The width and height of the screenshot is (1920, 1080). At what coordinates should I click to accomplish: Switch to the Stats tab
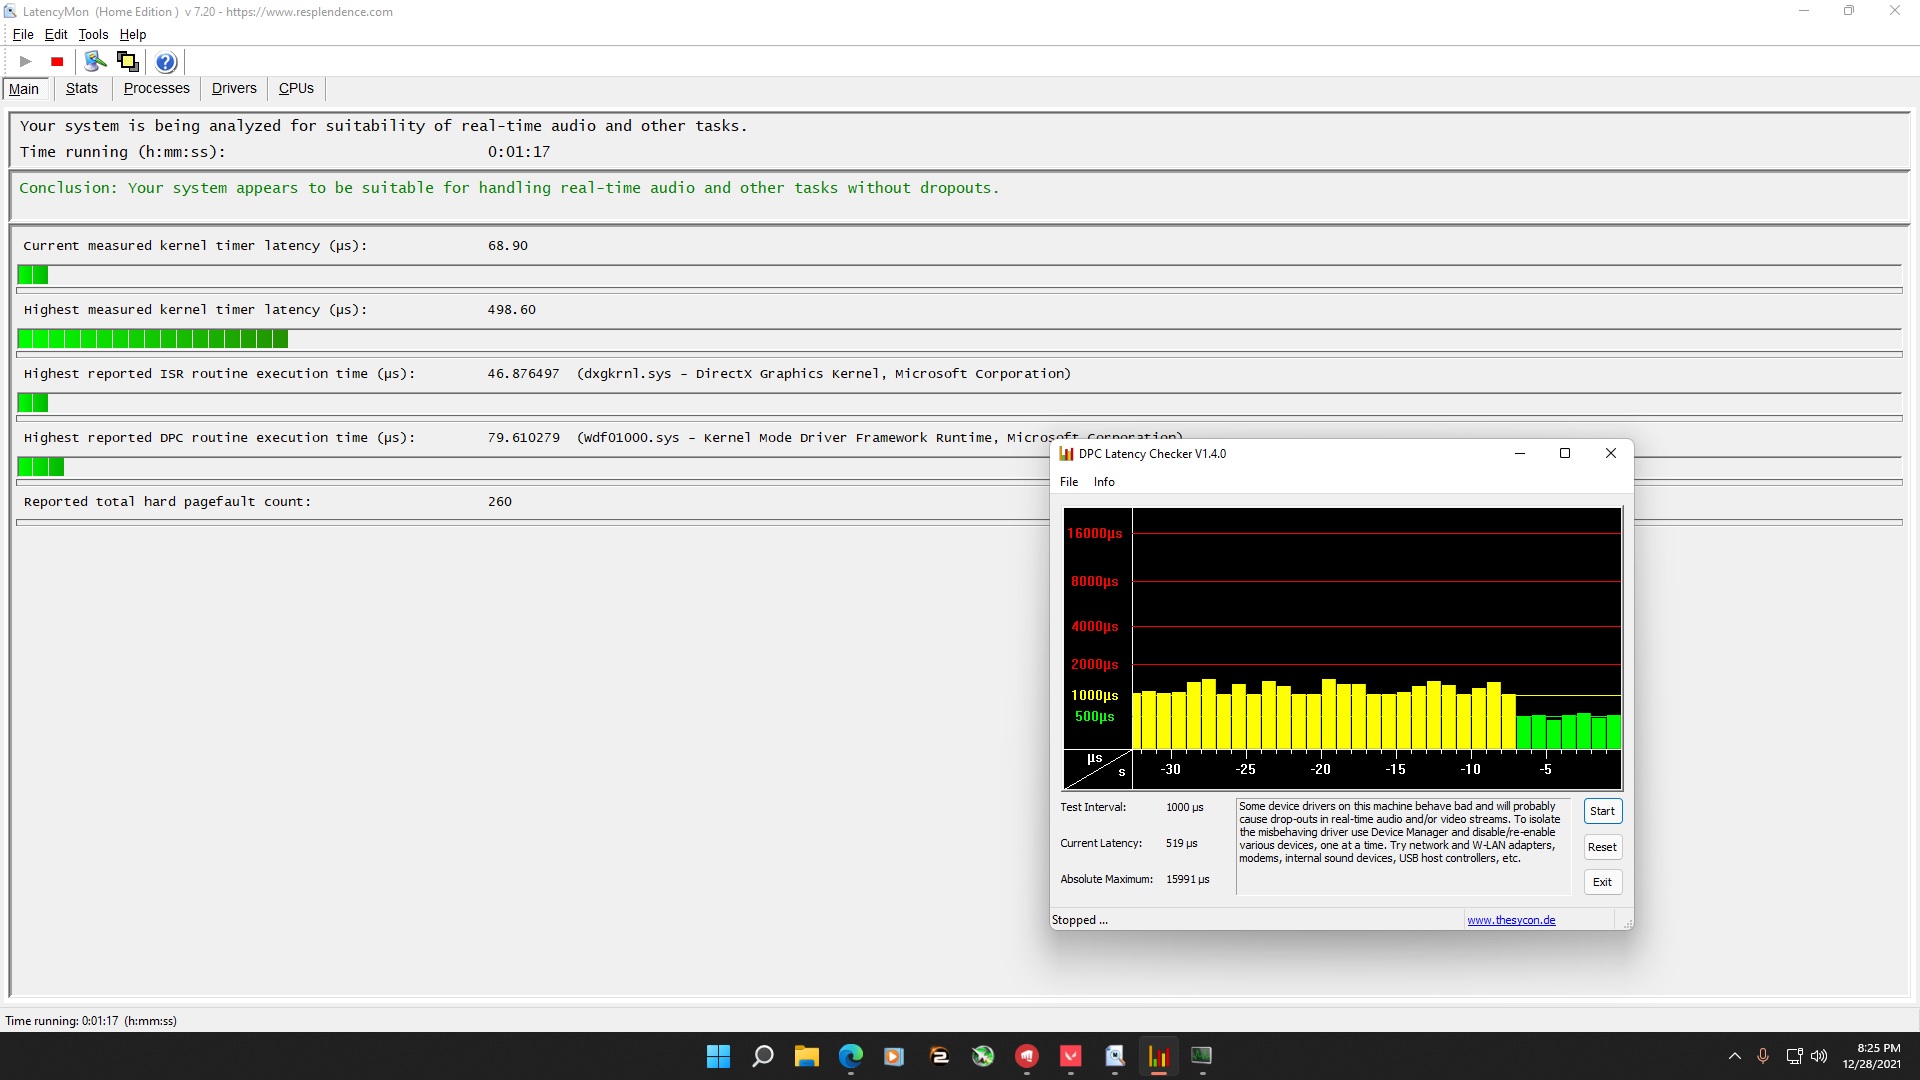[82, 89]
